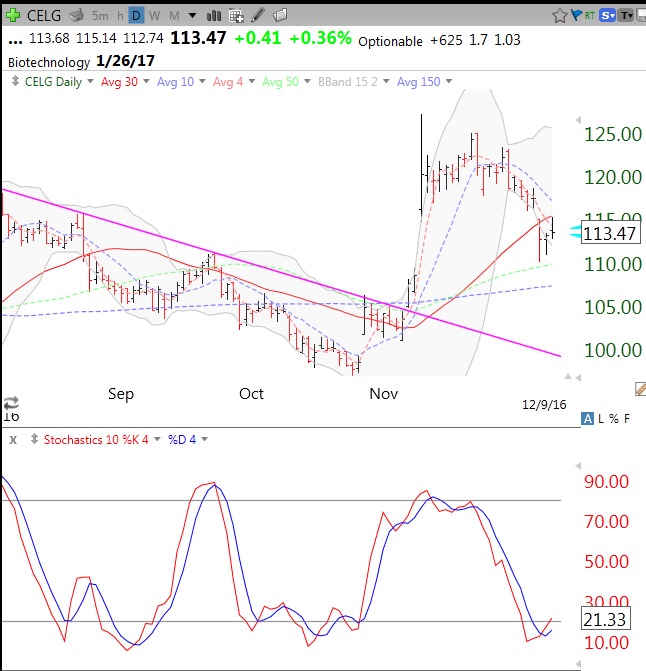Select the pencil drawing tools icon
The width and height of the screenshot is (646, 671).
258,15
